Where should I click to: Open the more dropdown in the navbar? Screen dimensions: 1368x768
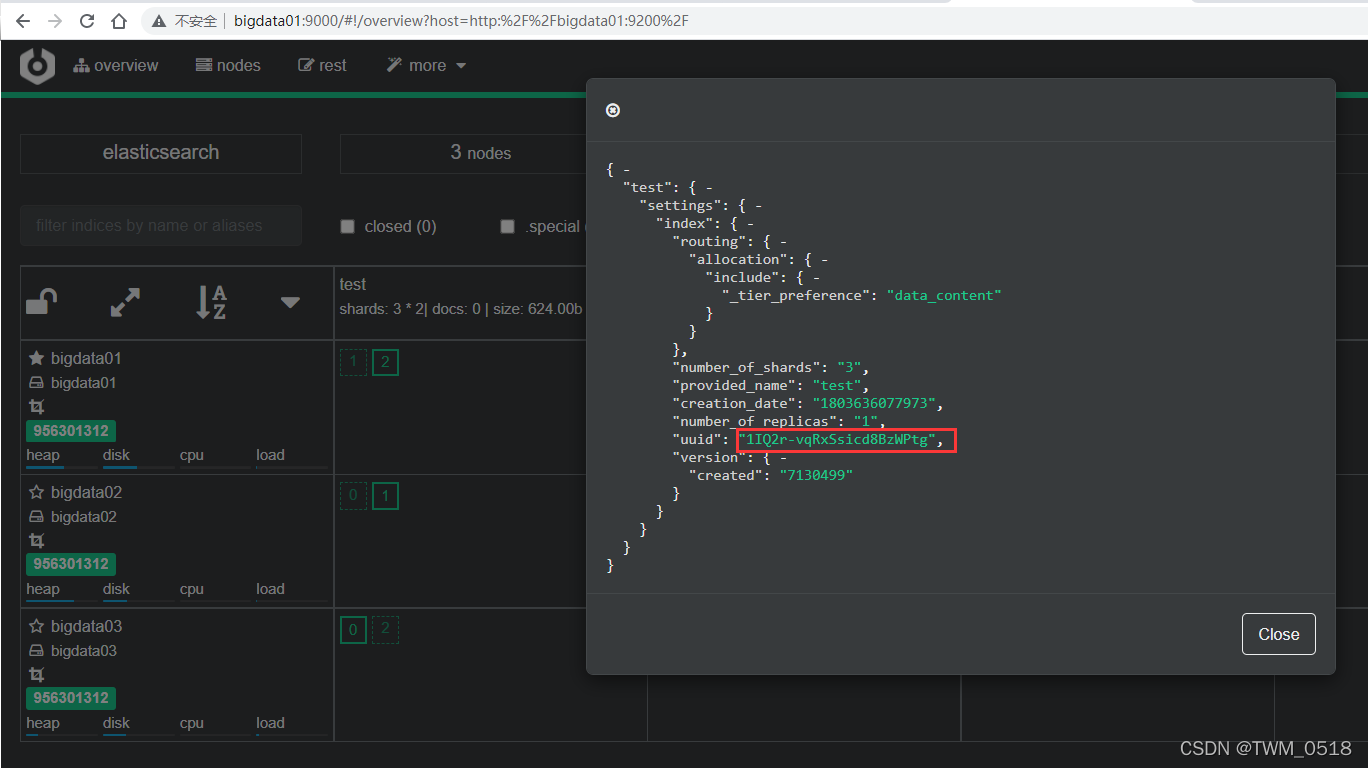[427, 66]
